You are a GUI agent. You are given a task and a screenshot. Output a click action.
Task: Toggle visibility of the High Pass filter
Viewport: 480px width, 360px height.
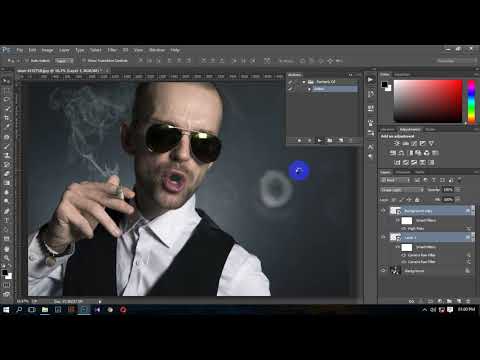pos(404,229)
